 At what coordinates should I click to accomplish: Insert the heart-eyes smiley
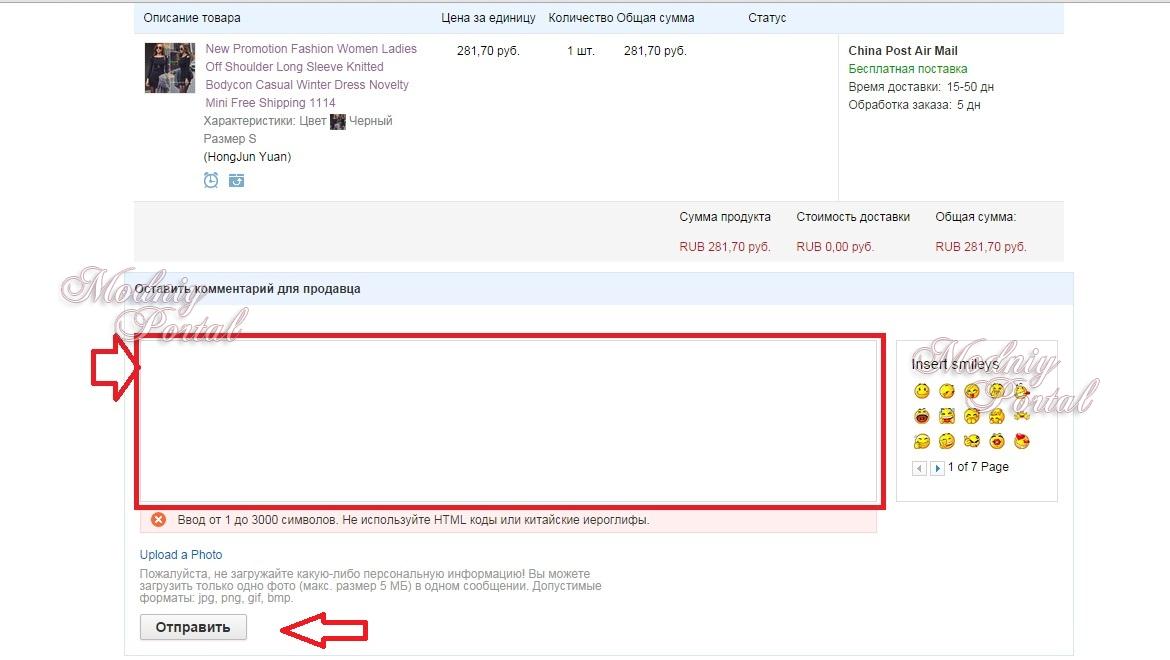tap(1022, 441)
